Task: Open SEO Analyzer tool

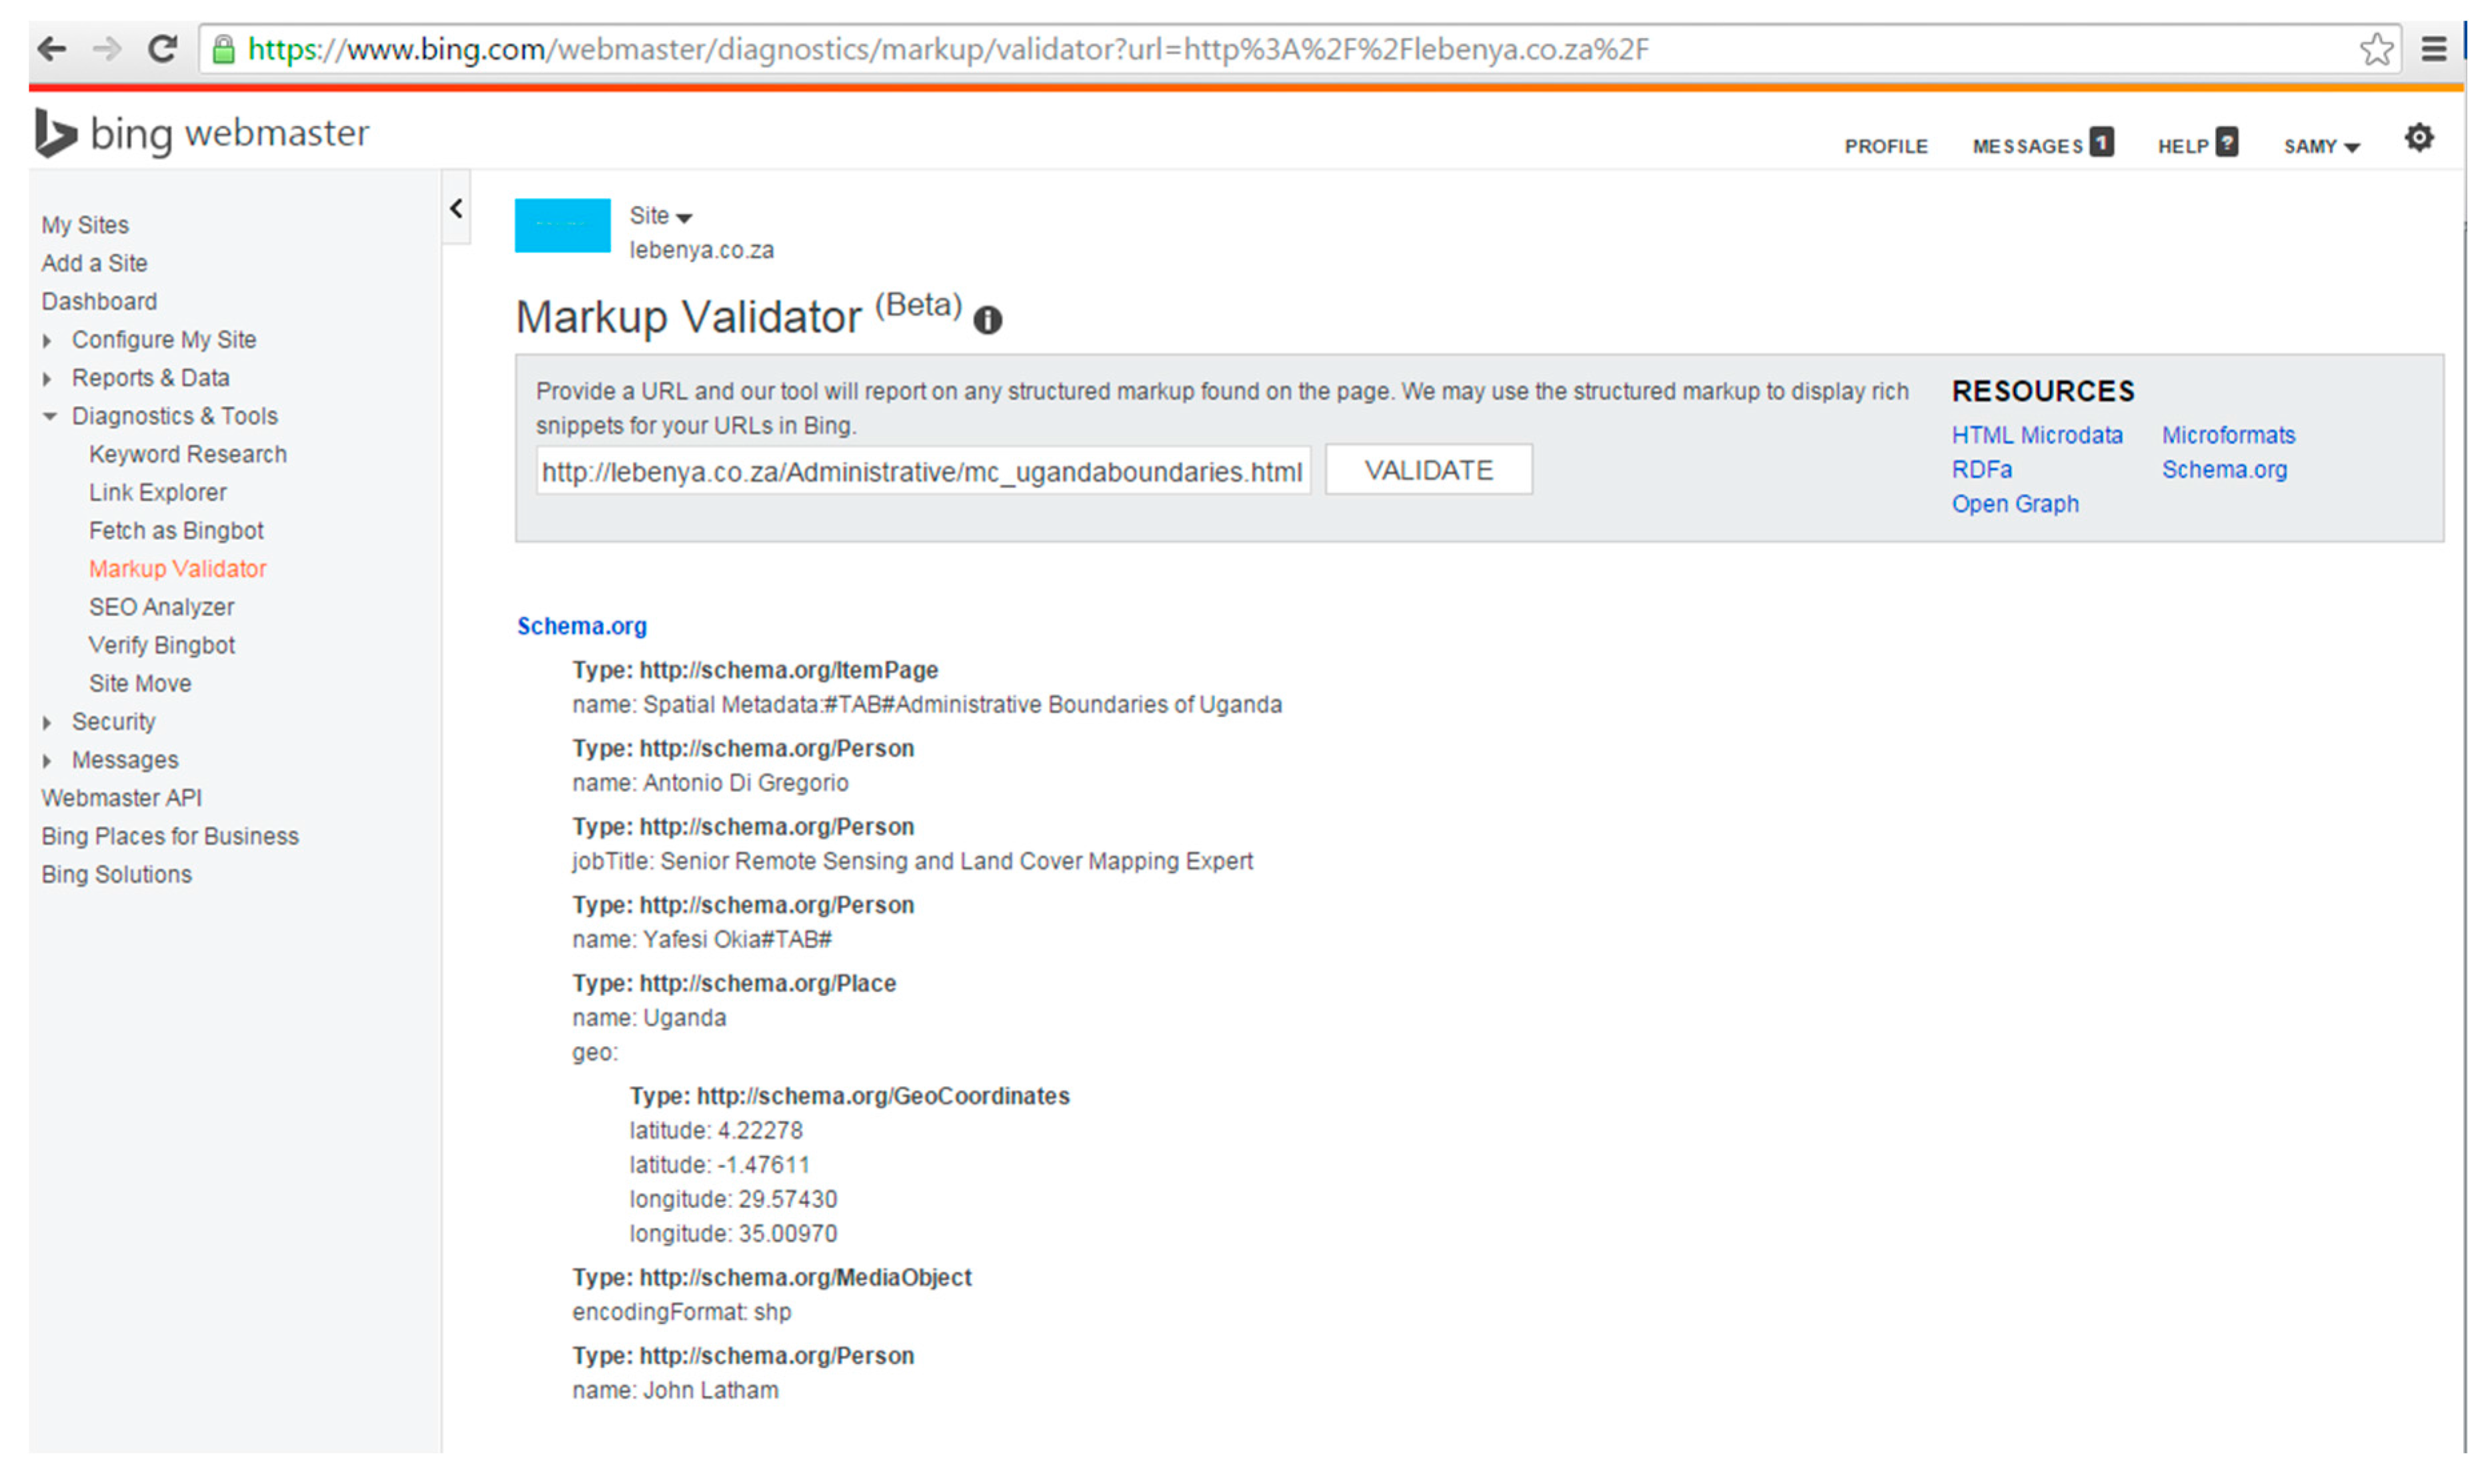Action: (x=161, y=607)
